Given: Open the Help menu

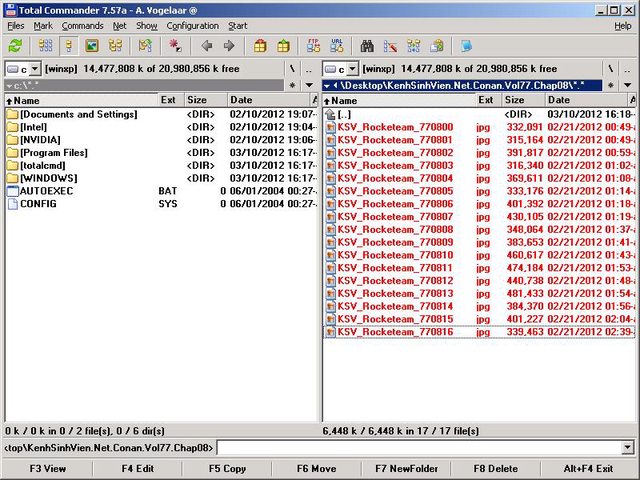Looking at the screenshot, I should tap(623, 26).
